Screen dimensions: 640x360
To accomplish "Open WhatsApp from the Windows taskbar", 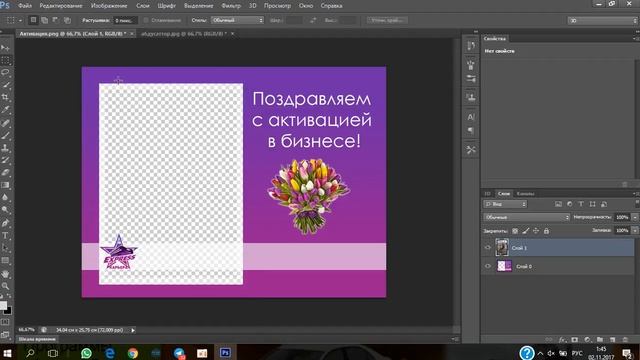I will [87, 353].
